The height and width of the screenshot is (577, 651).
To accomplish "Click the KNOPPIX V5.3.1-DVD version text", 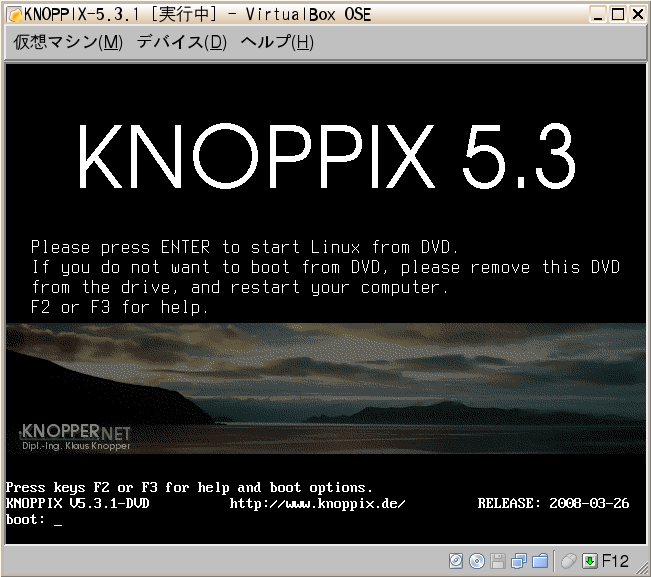I will 78,503.
